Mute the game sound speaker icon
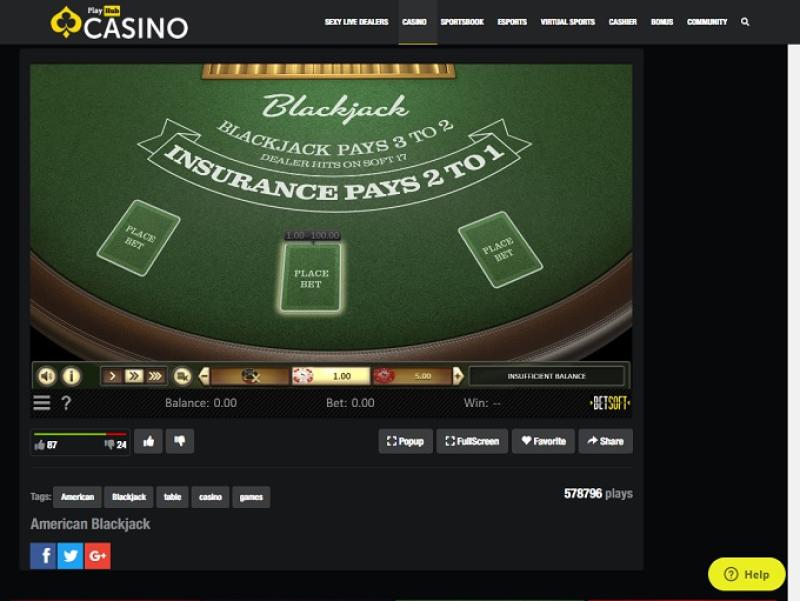This screenshot has height=601, width=800. click(x=47, y=377)
